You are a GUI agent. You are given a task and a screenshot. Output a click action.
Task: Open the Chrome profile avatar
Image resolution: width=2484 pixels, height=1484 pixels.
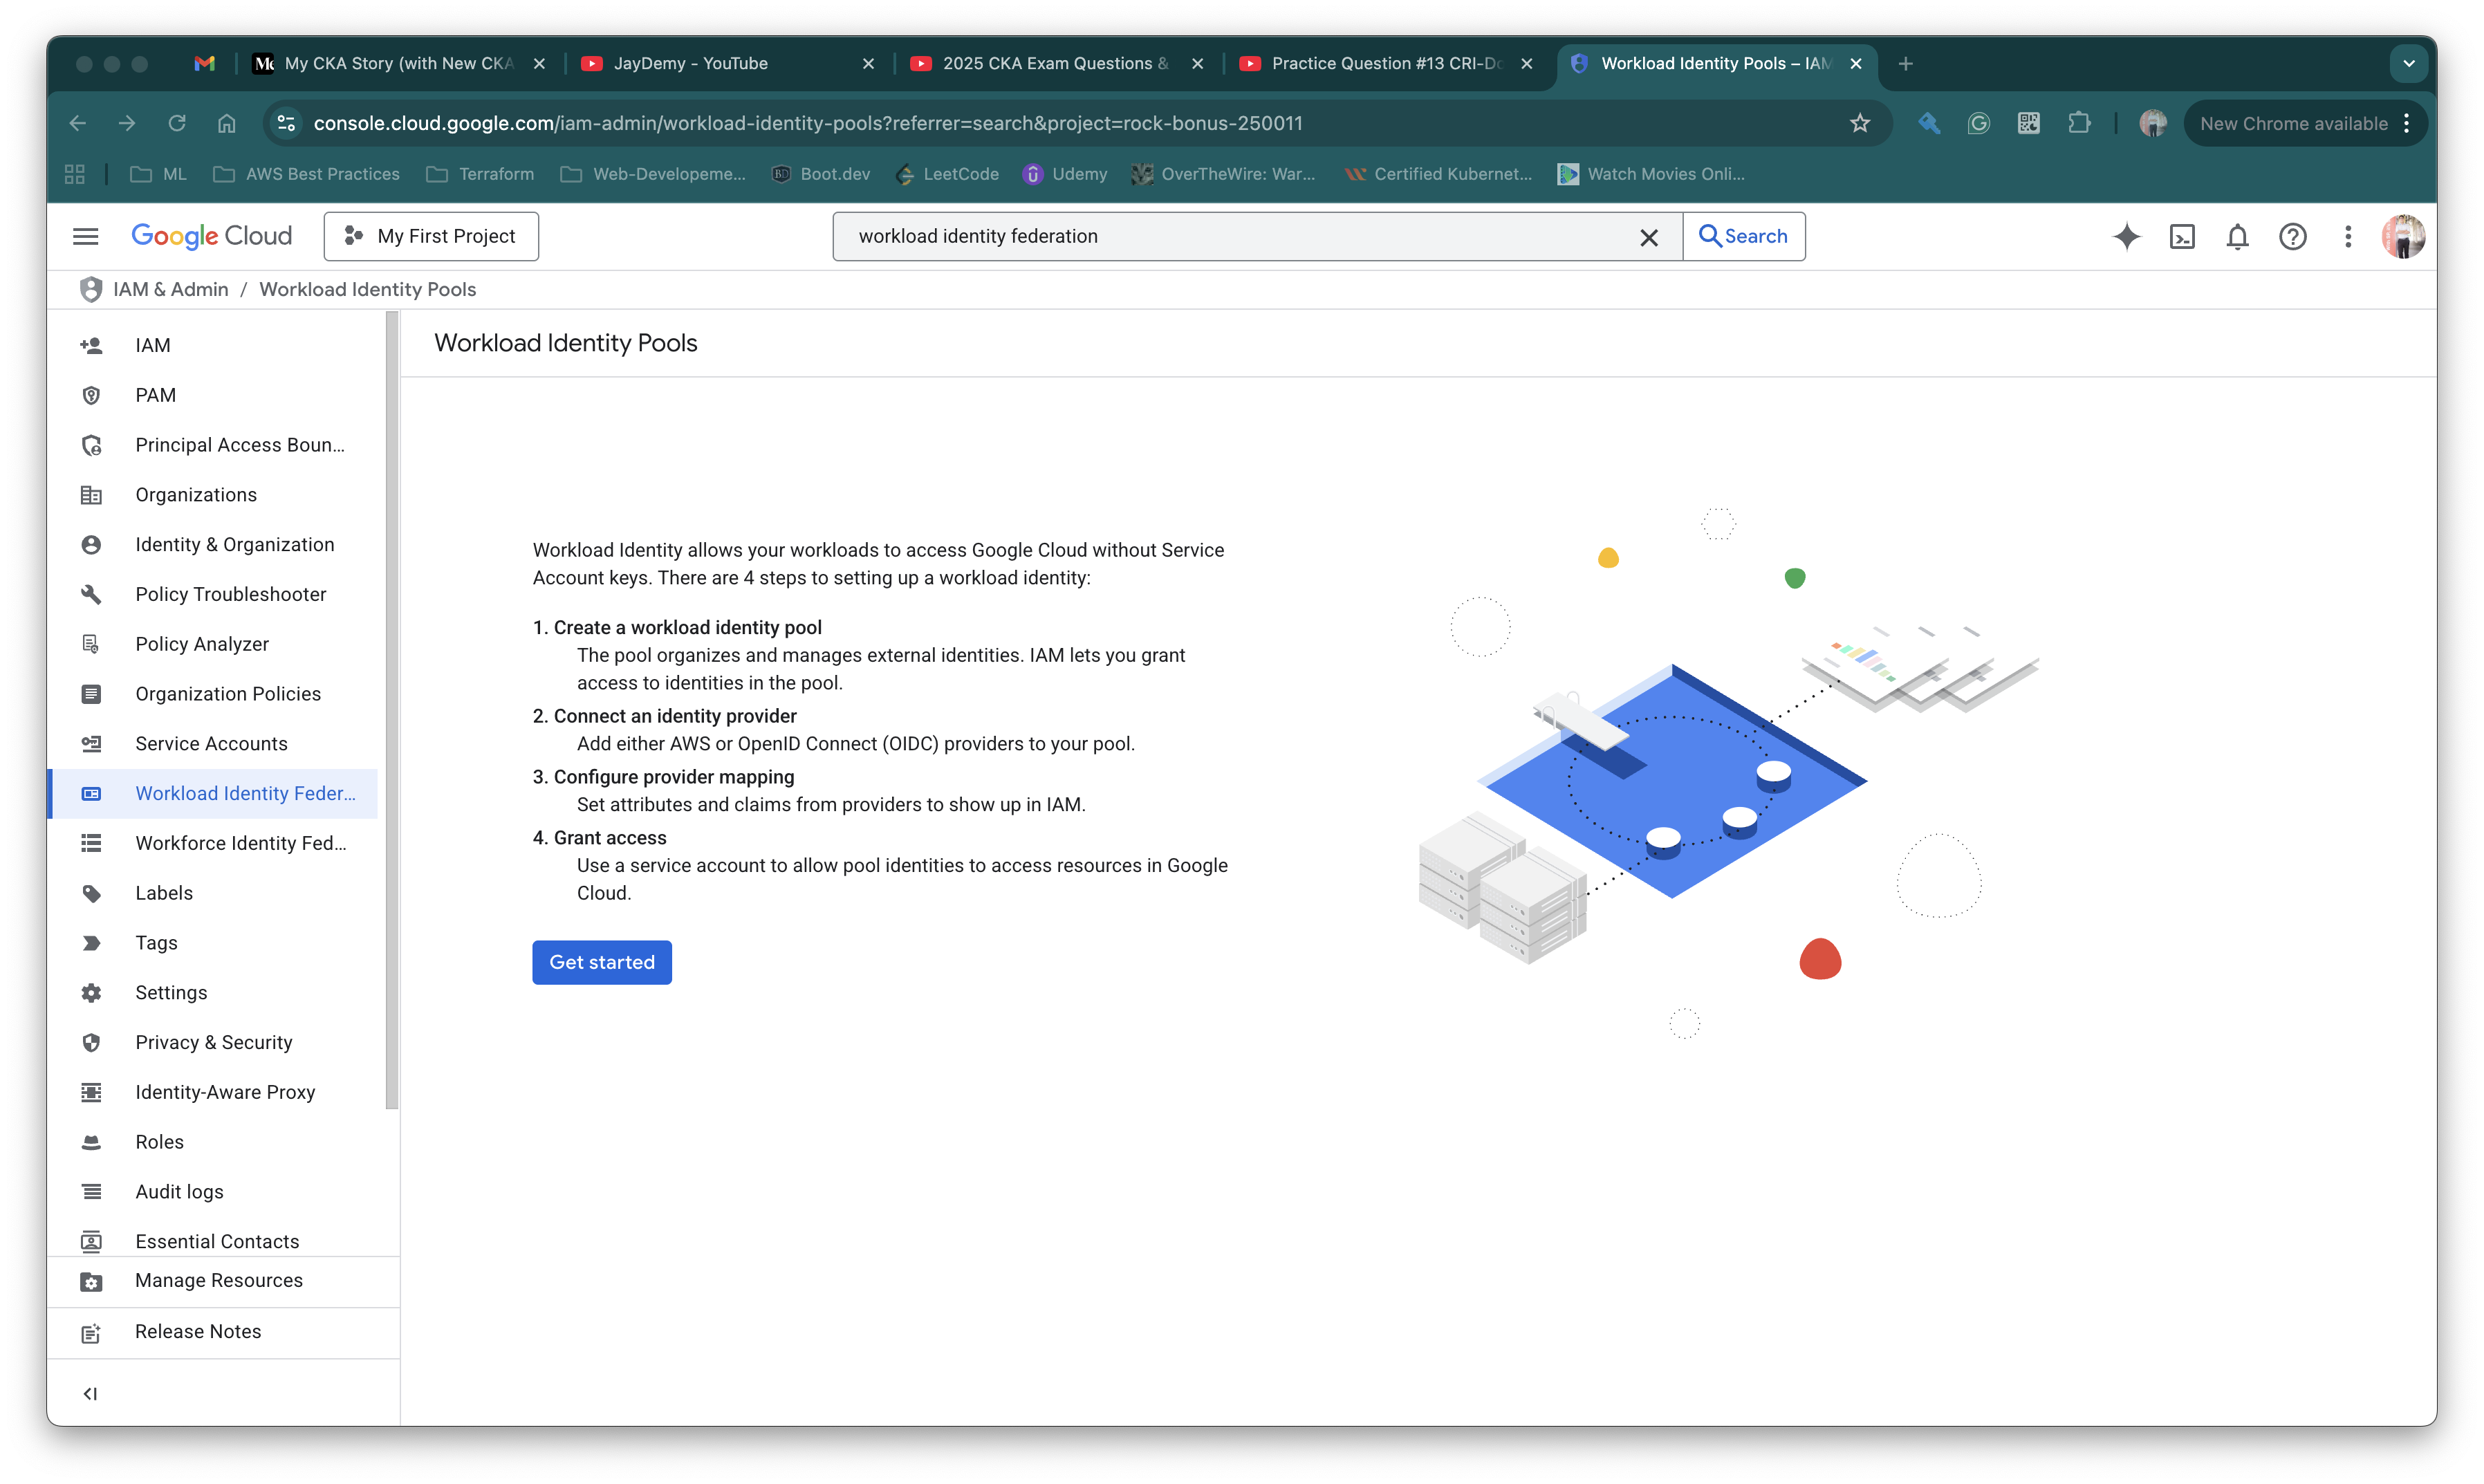point(2153,123)
